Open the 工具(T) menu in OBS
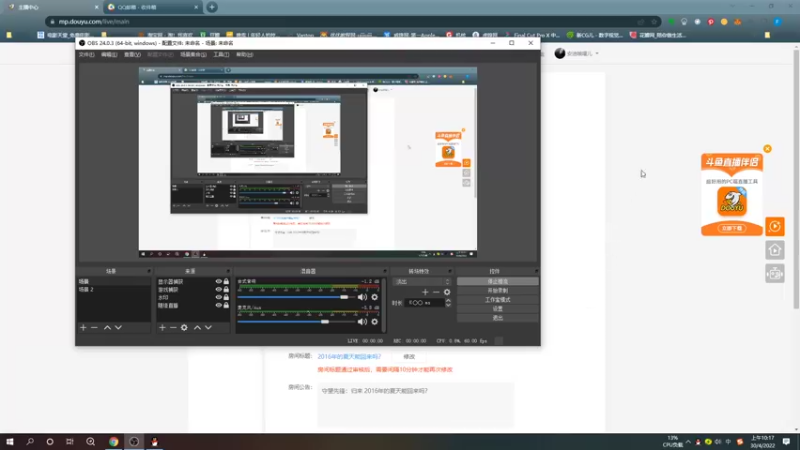 tap(221, 55)
